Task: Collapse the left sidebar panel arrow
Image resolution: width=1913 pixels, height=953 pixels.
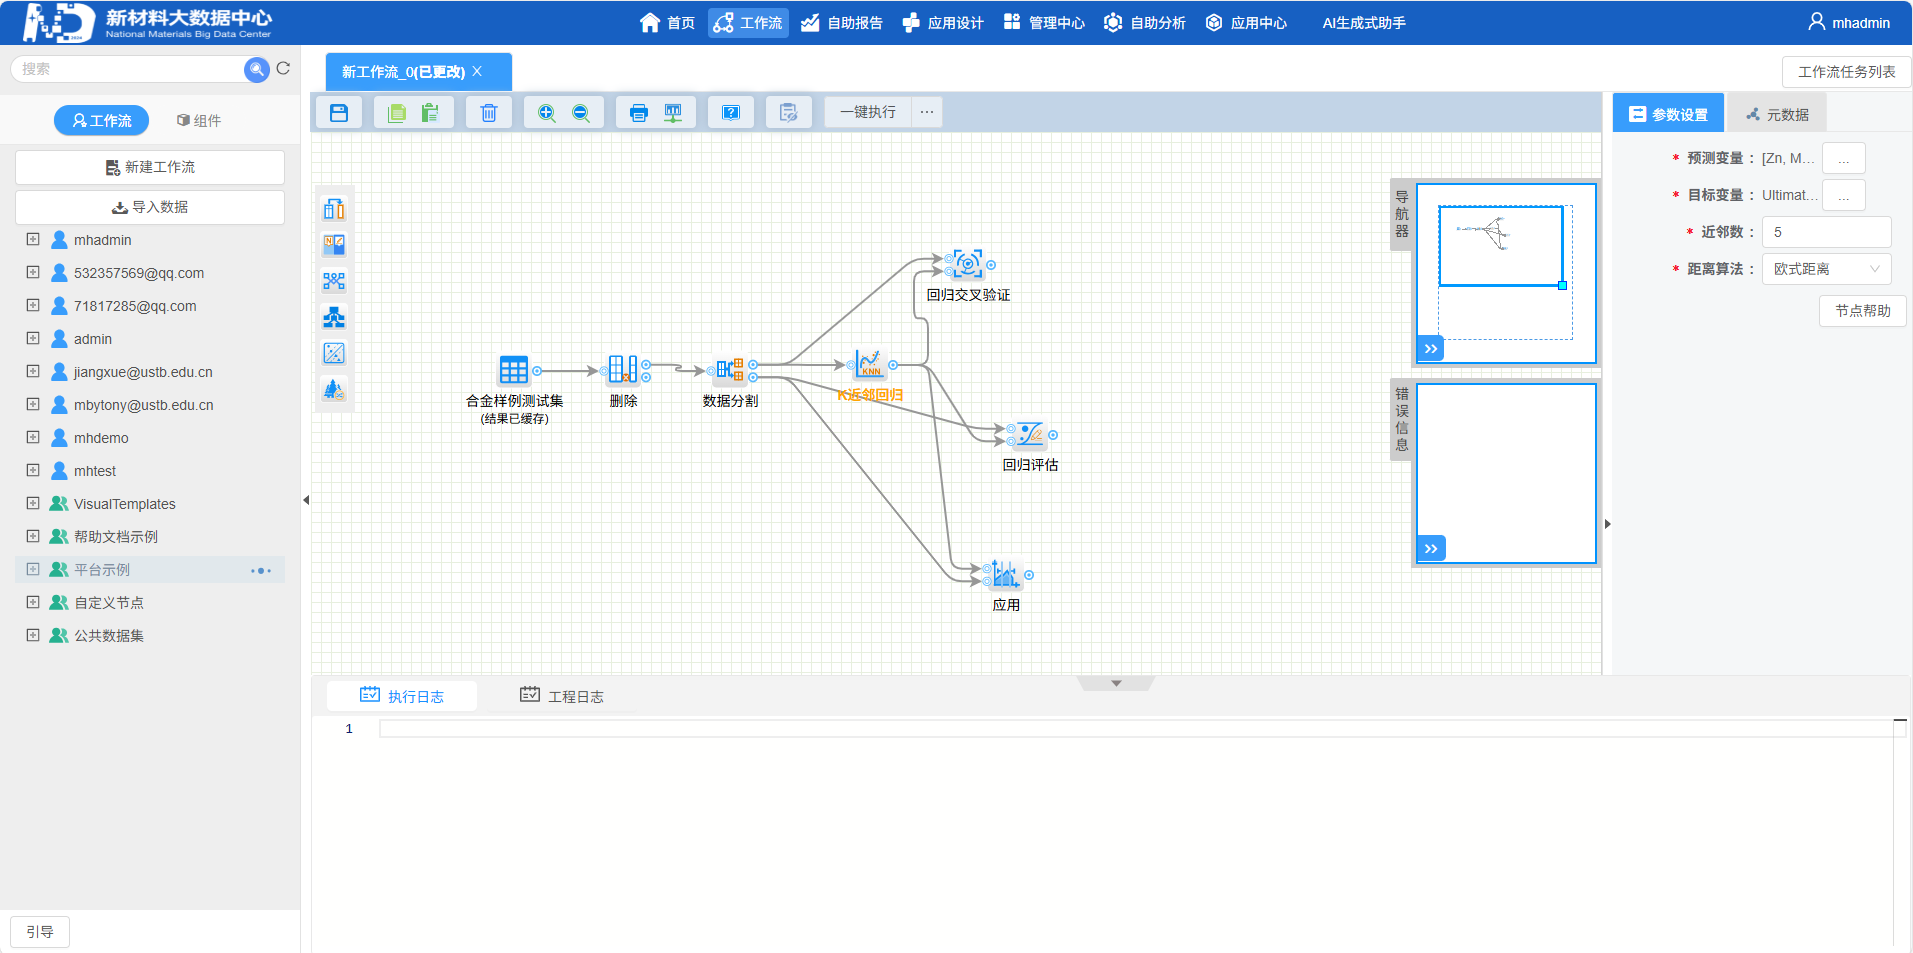Action: [306, 500]
